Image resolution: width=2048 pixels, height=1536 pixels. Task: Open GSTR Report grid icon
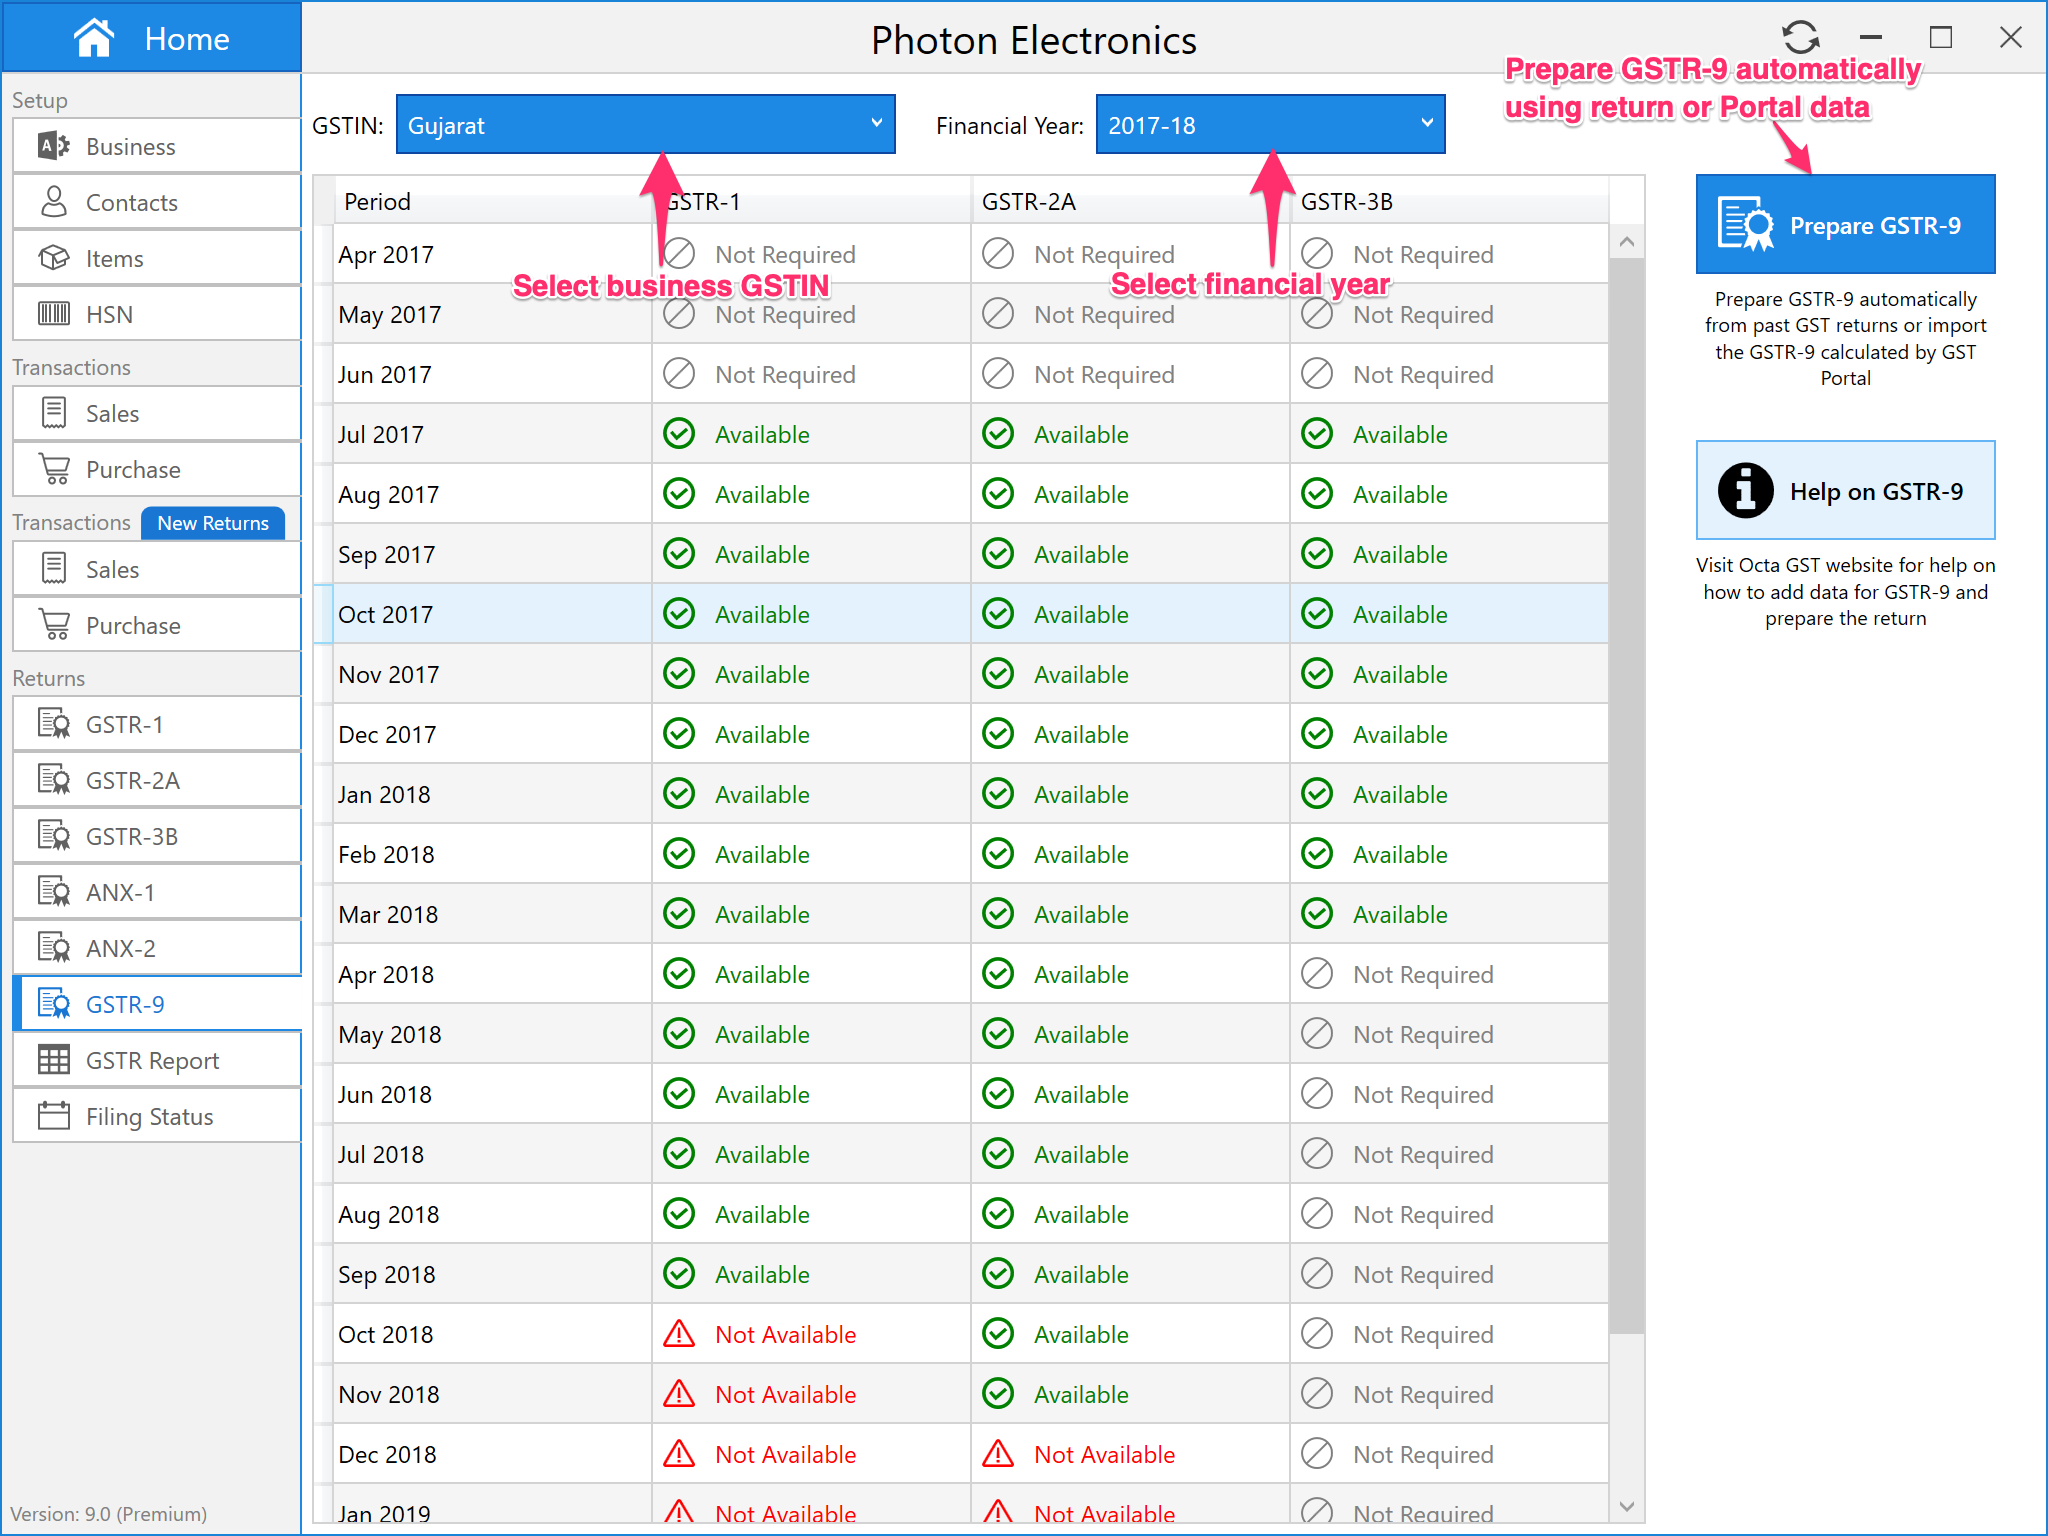tap(54, 1060)
